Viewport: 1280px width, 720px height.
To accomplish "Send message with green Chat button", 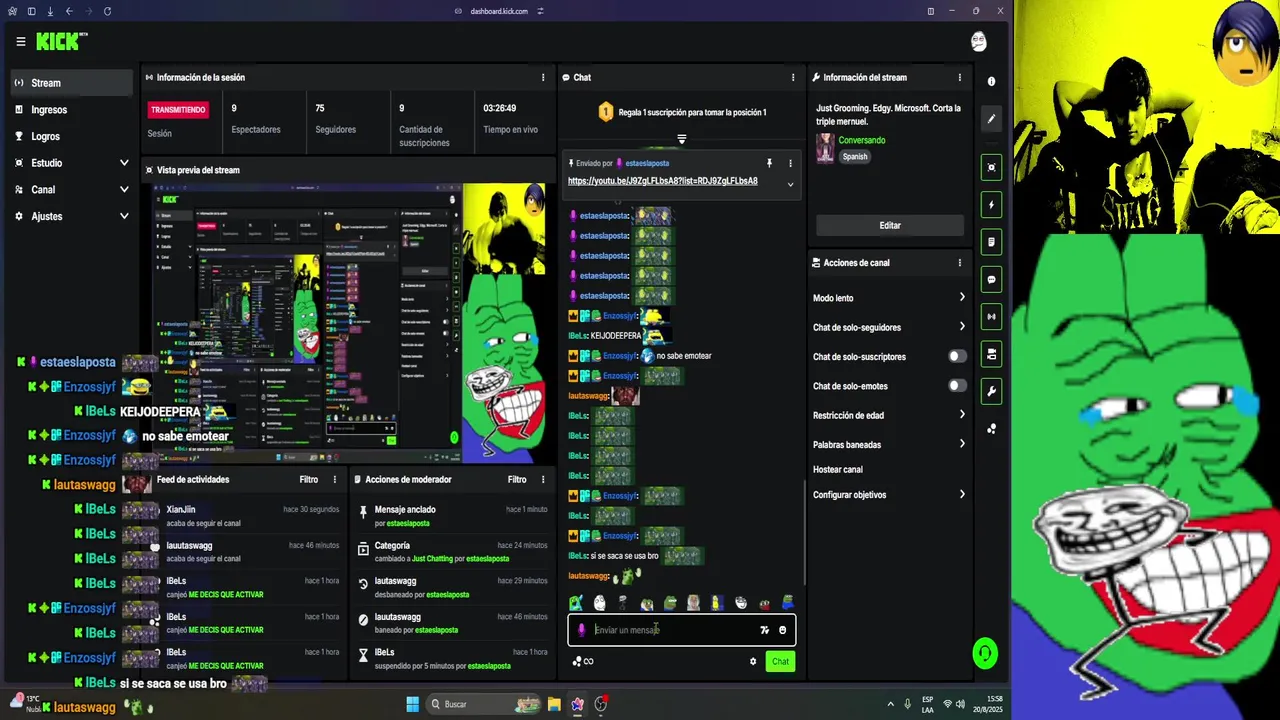I will pos(780,661).
